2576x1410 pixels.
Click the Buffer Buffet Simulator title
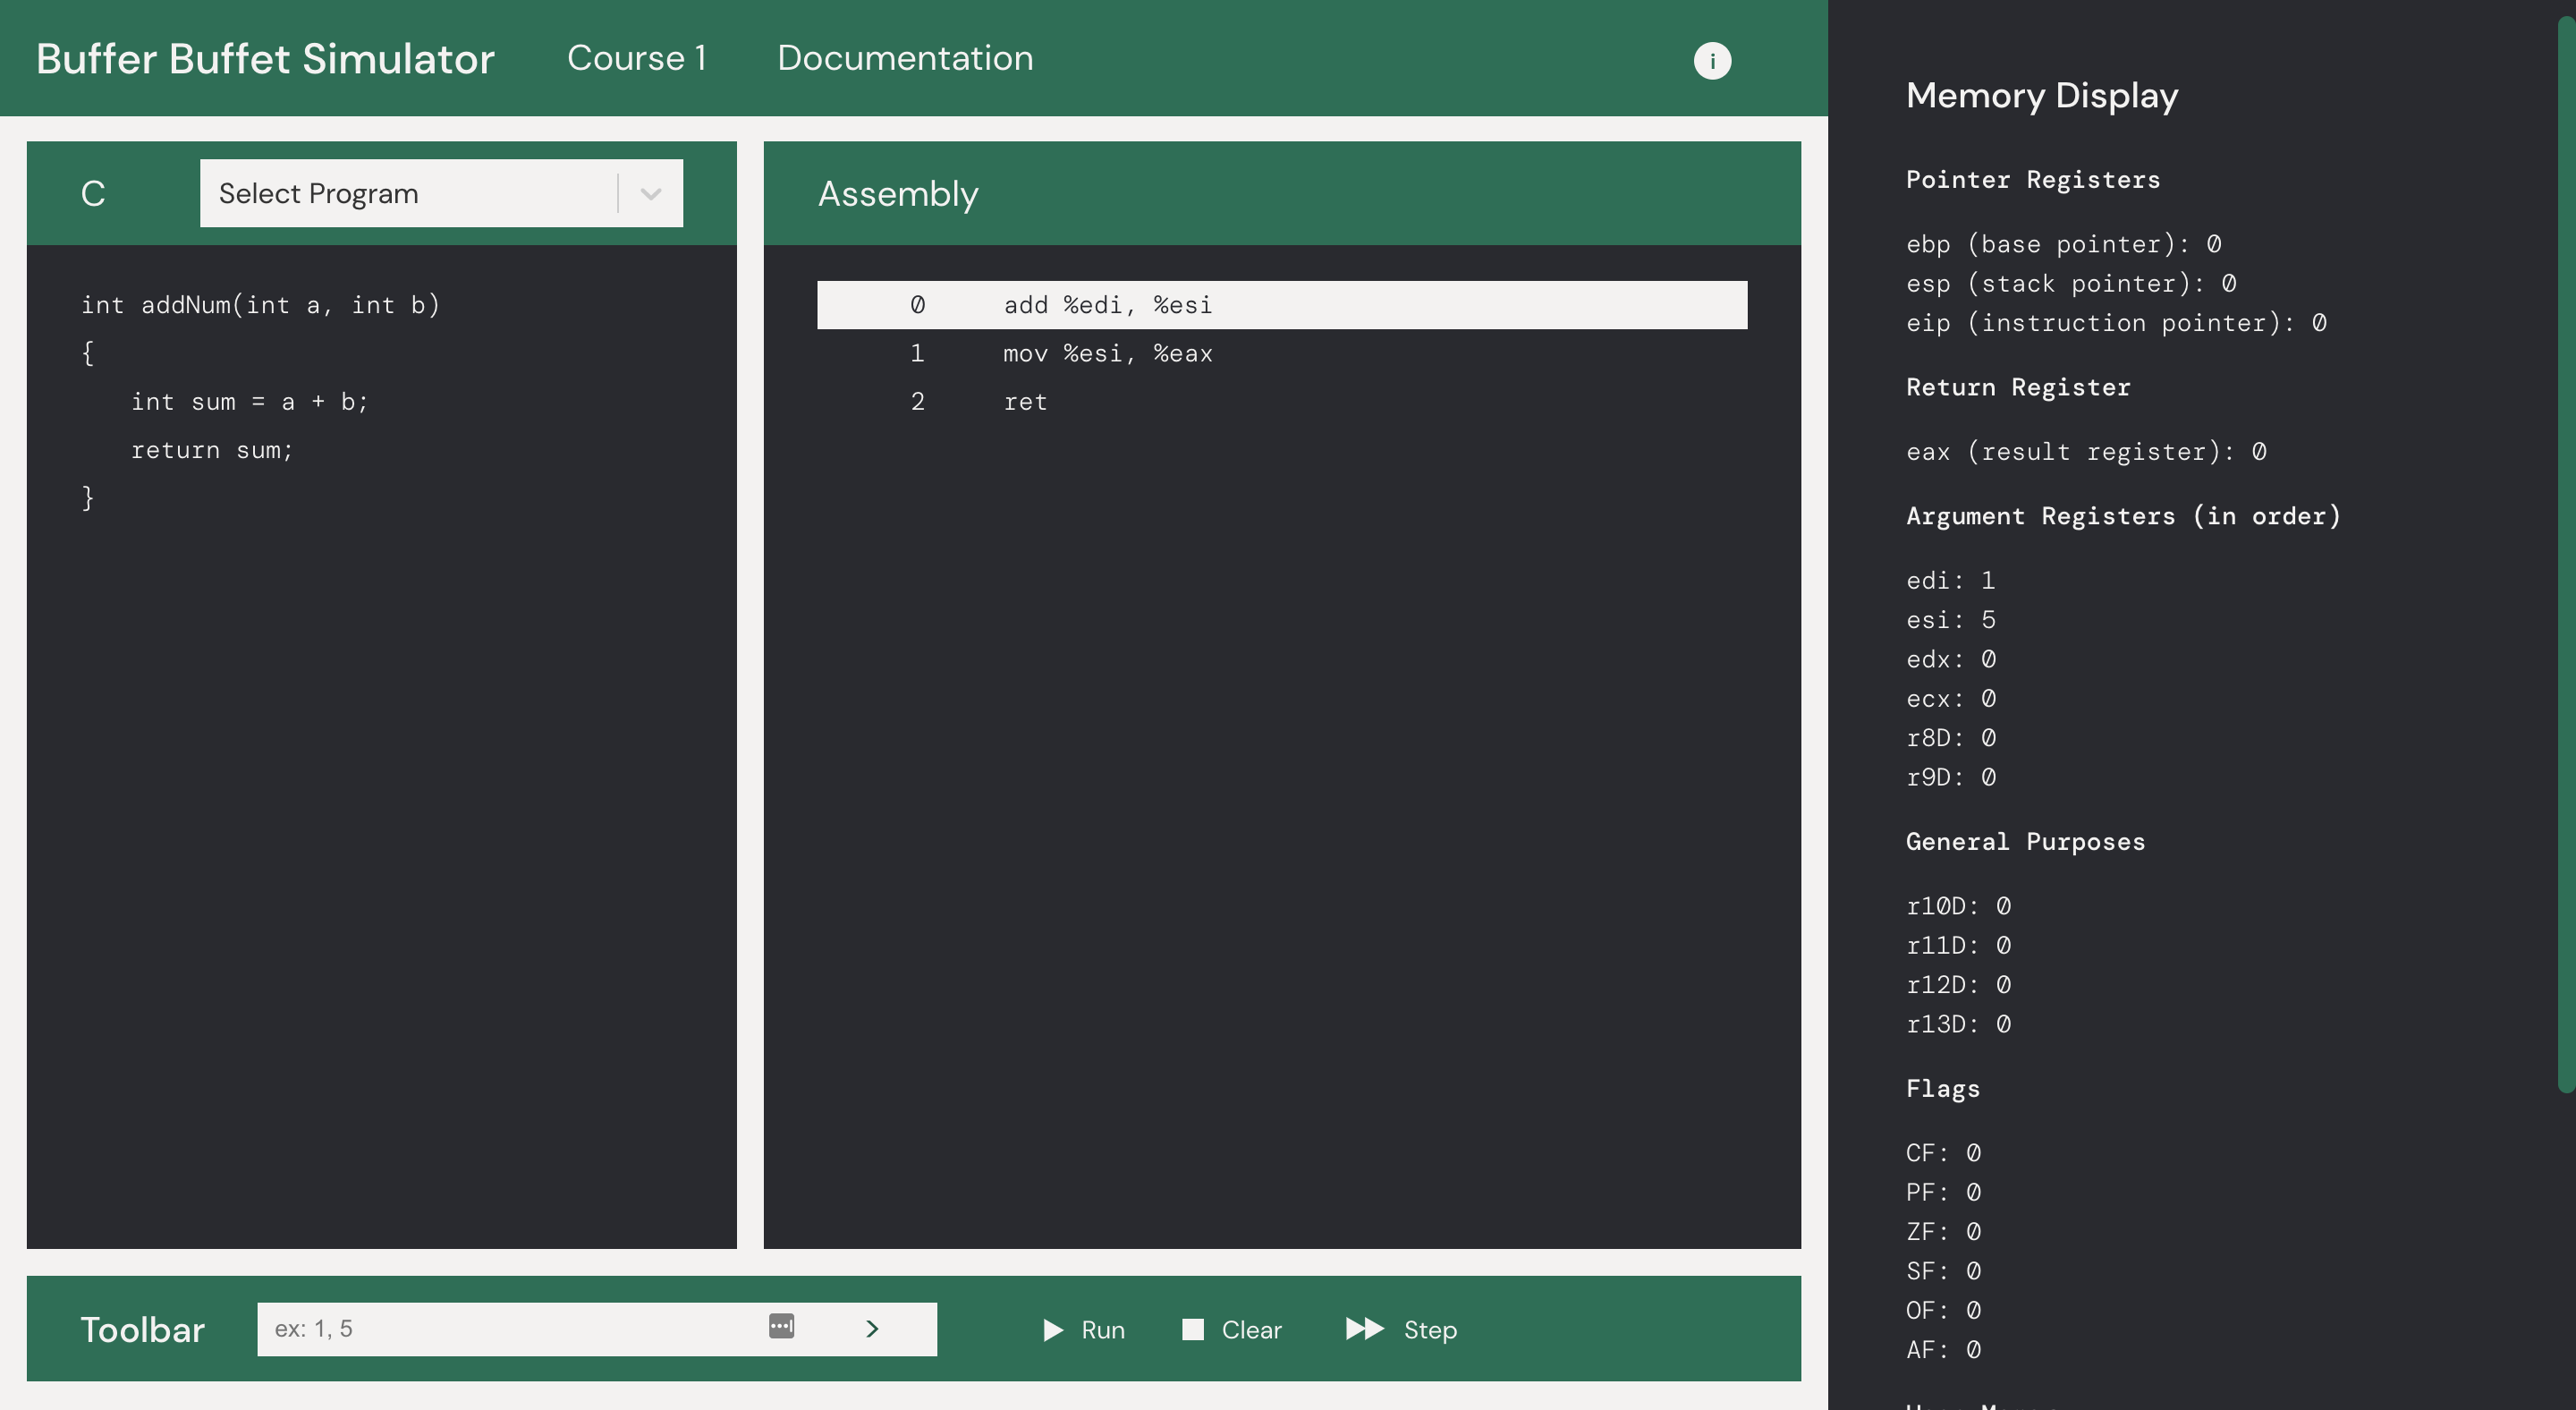[265, 58]
